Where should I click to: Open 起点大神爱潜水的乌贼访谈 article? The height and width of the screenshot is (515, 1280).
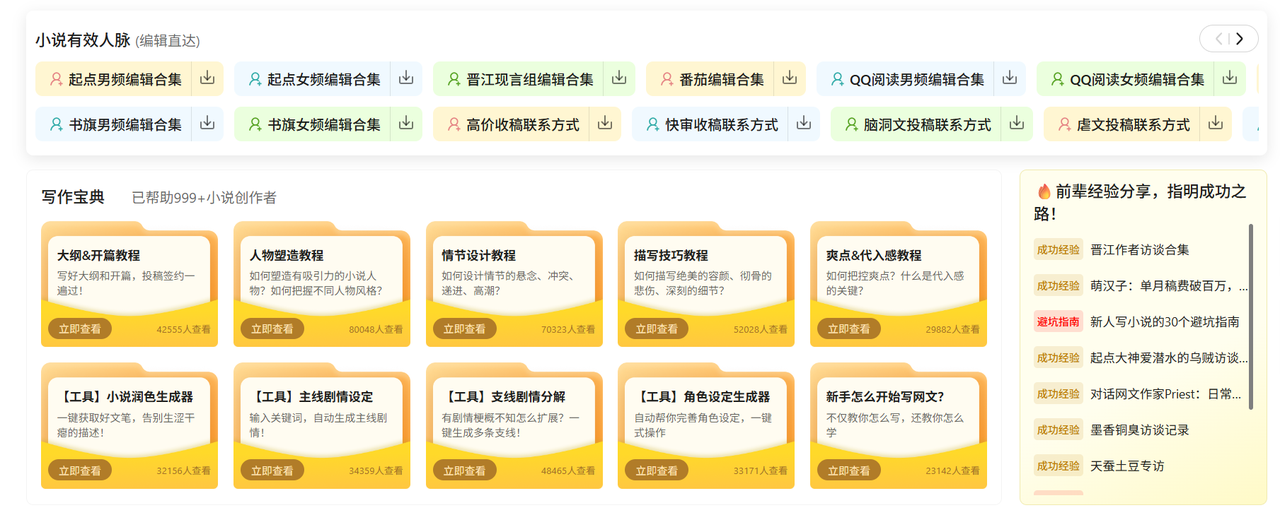tap(1169, 358)
